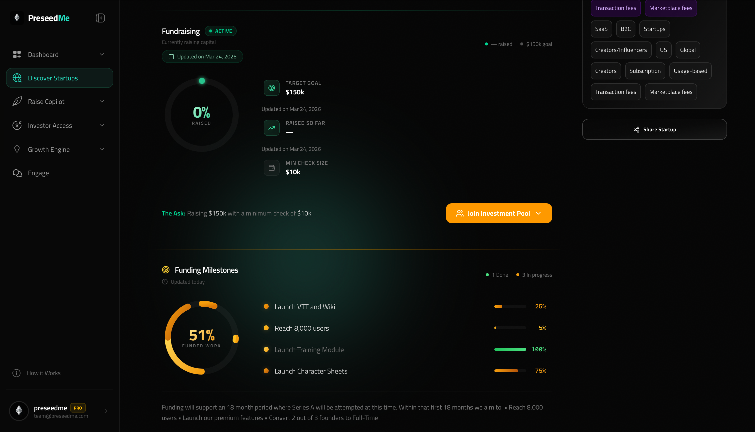This screenshot has width=755, height=432.
Task: Open the Engage menu item
Action: [39, 173]
